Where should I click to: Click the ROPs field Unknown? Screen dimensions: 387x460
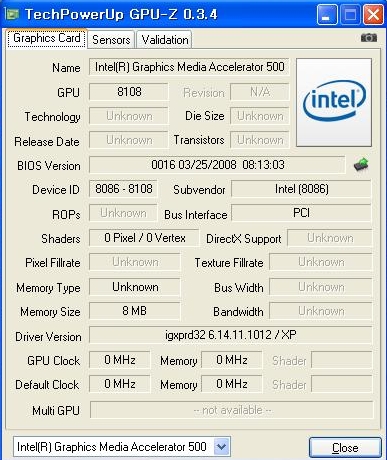tap(123, 213)
